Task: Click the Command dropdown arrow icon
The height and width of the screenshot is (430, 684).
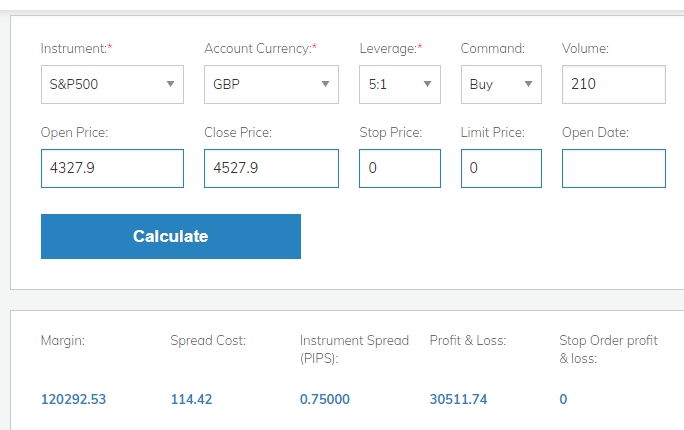Action: click(x=528, y=84)
